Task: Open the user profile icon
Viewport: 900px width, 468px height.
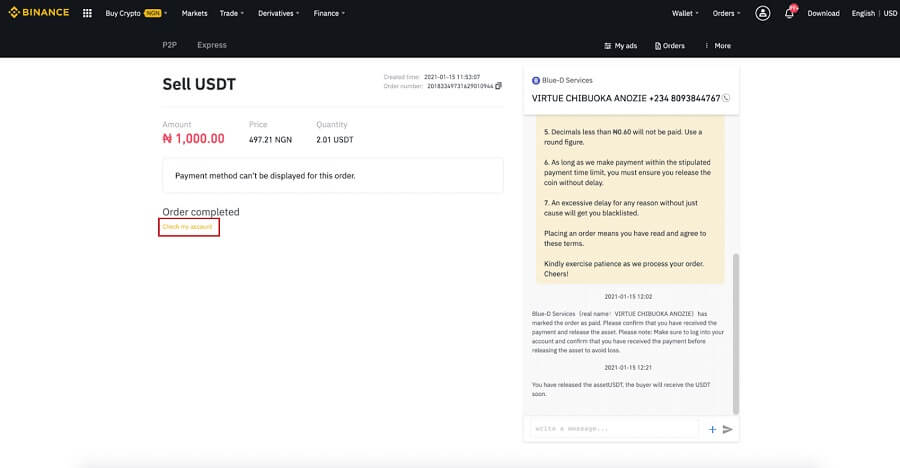Action: point(762,13)
